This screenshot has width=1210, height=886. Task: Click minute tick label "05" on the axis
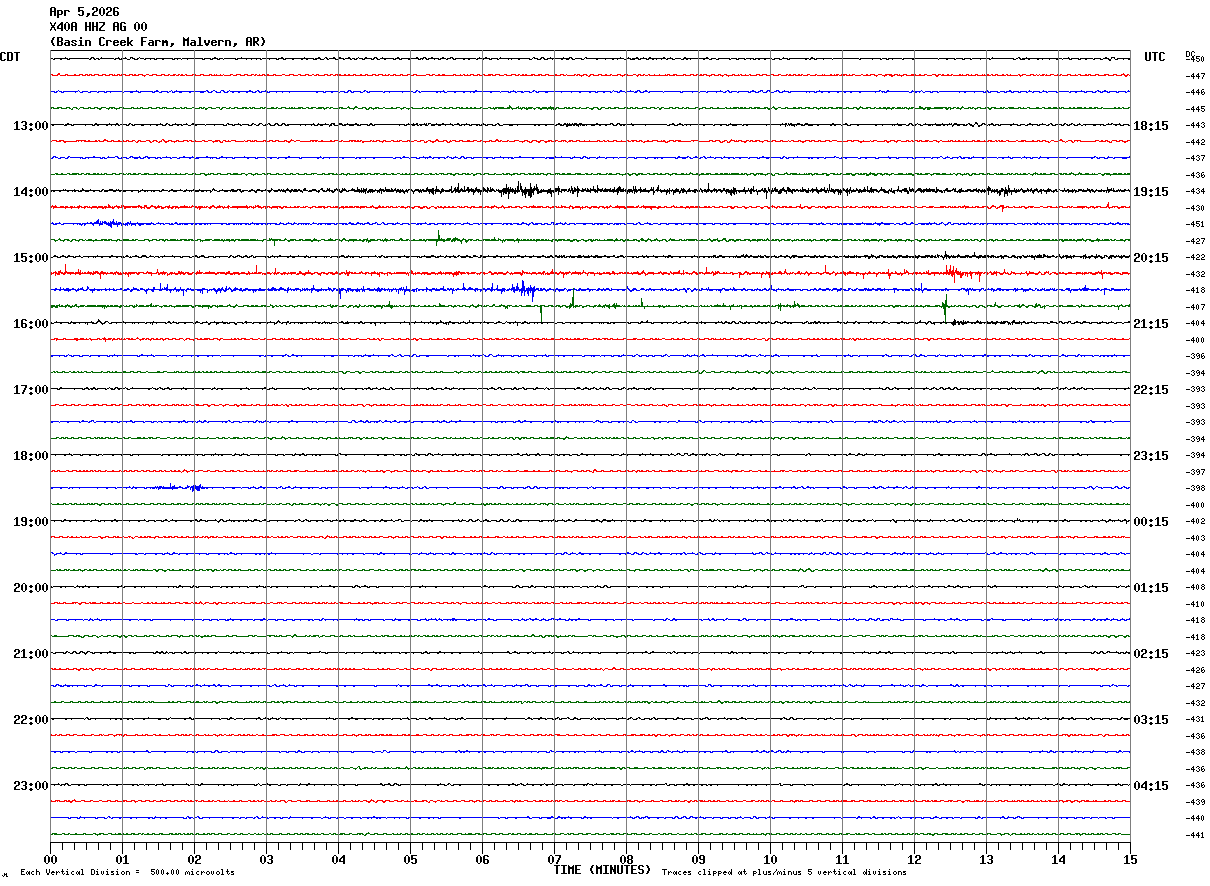pyautogui.click(x=410, y=859)
